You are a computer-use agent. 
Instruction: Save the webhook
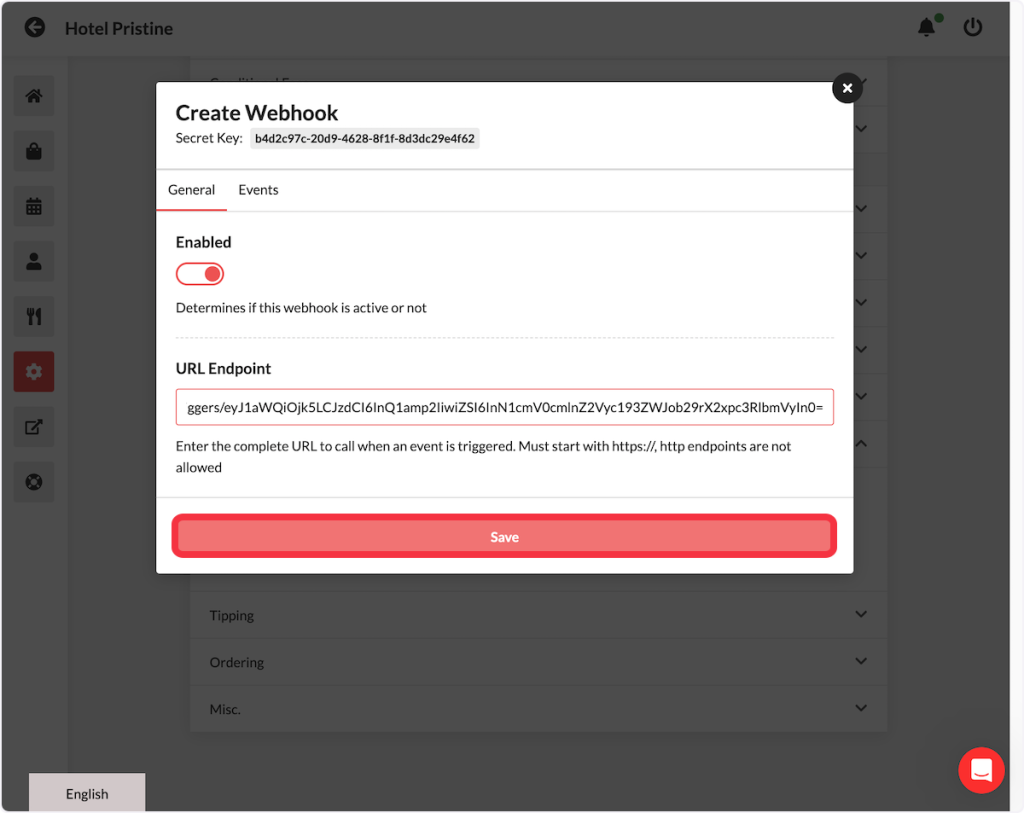pyautogui.click(x=504, y=537)
